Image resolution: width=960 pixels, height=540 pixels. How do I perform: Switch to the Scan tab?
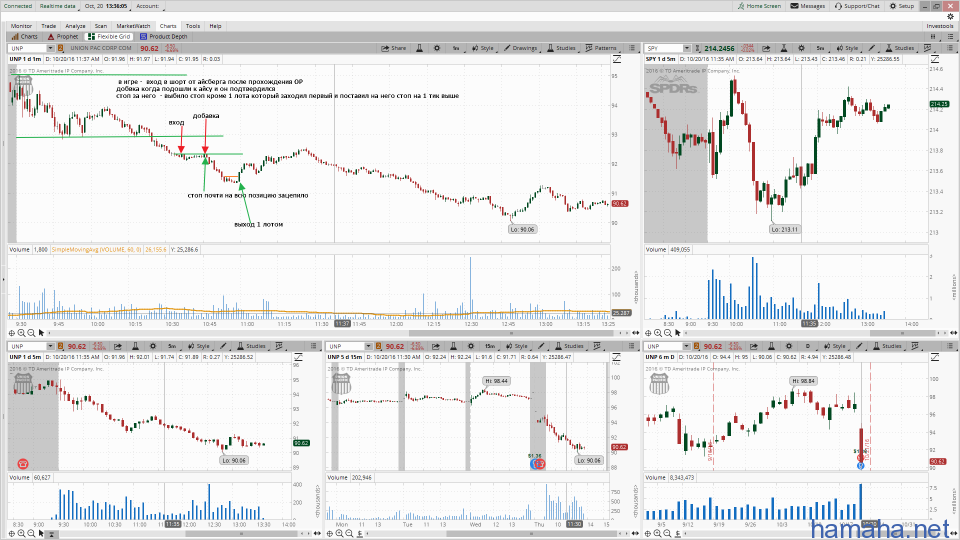100,26
